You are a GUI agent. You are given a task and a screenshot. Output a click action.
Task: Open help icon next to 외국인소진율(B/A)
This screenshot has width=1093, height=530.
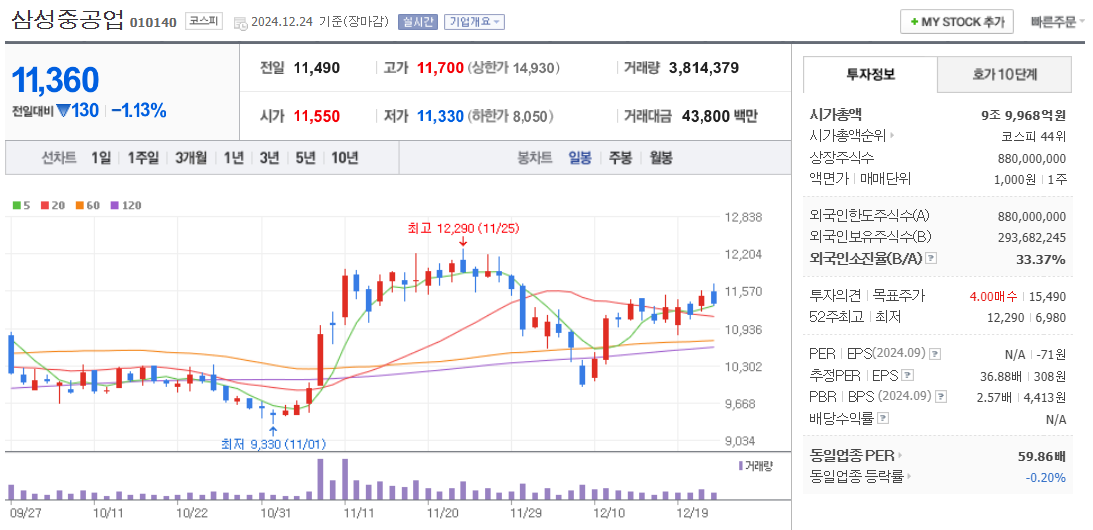[931, 259]
